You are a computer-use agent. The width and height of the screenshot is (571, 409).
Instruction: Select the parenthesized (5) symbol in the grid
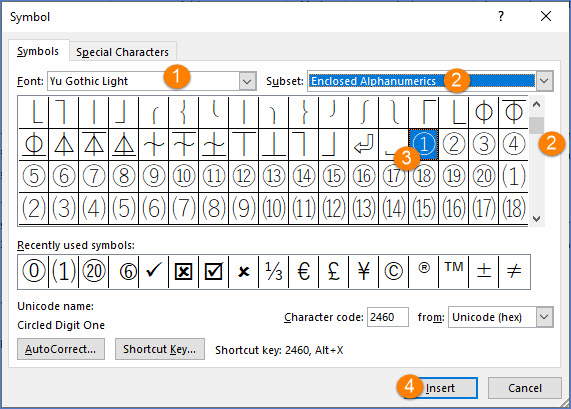click(x=124, y=208)
